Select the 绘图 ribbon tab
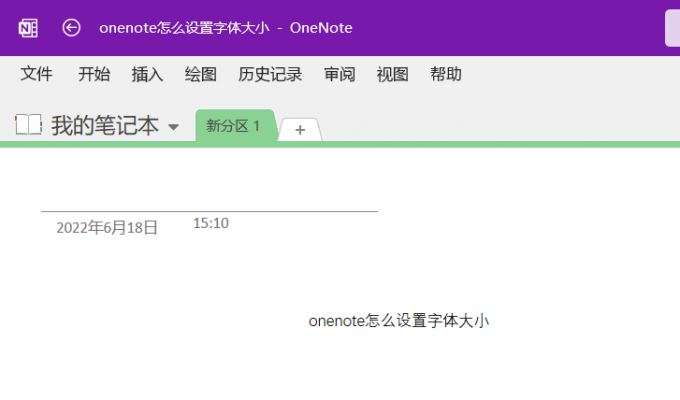 point(201,74)
